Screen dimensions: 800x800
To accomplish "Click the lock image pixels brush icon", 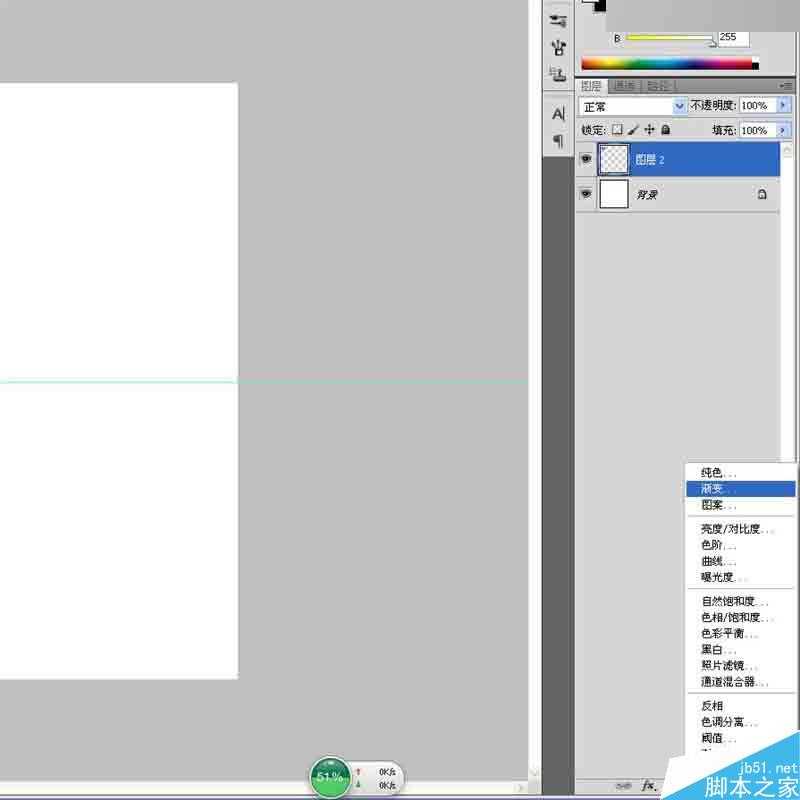I will pyautogui.click(x=633, y=130).
